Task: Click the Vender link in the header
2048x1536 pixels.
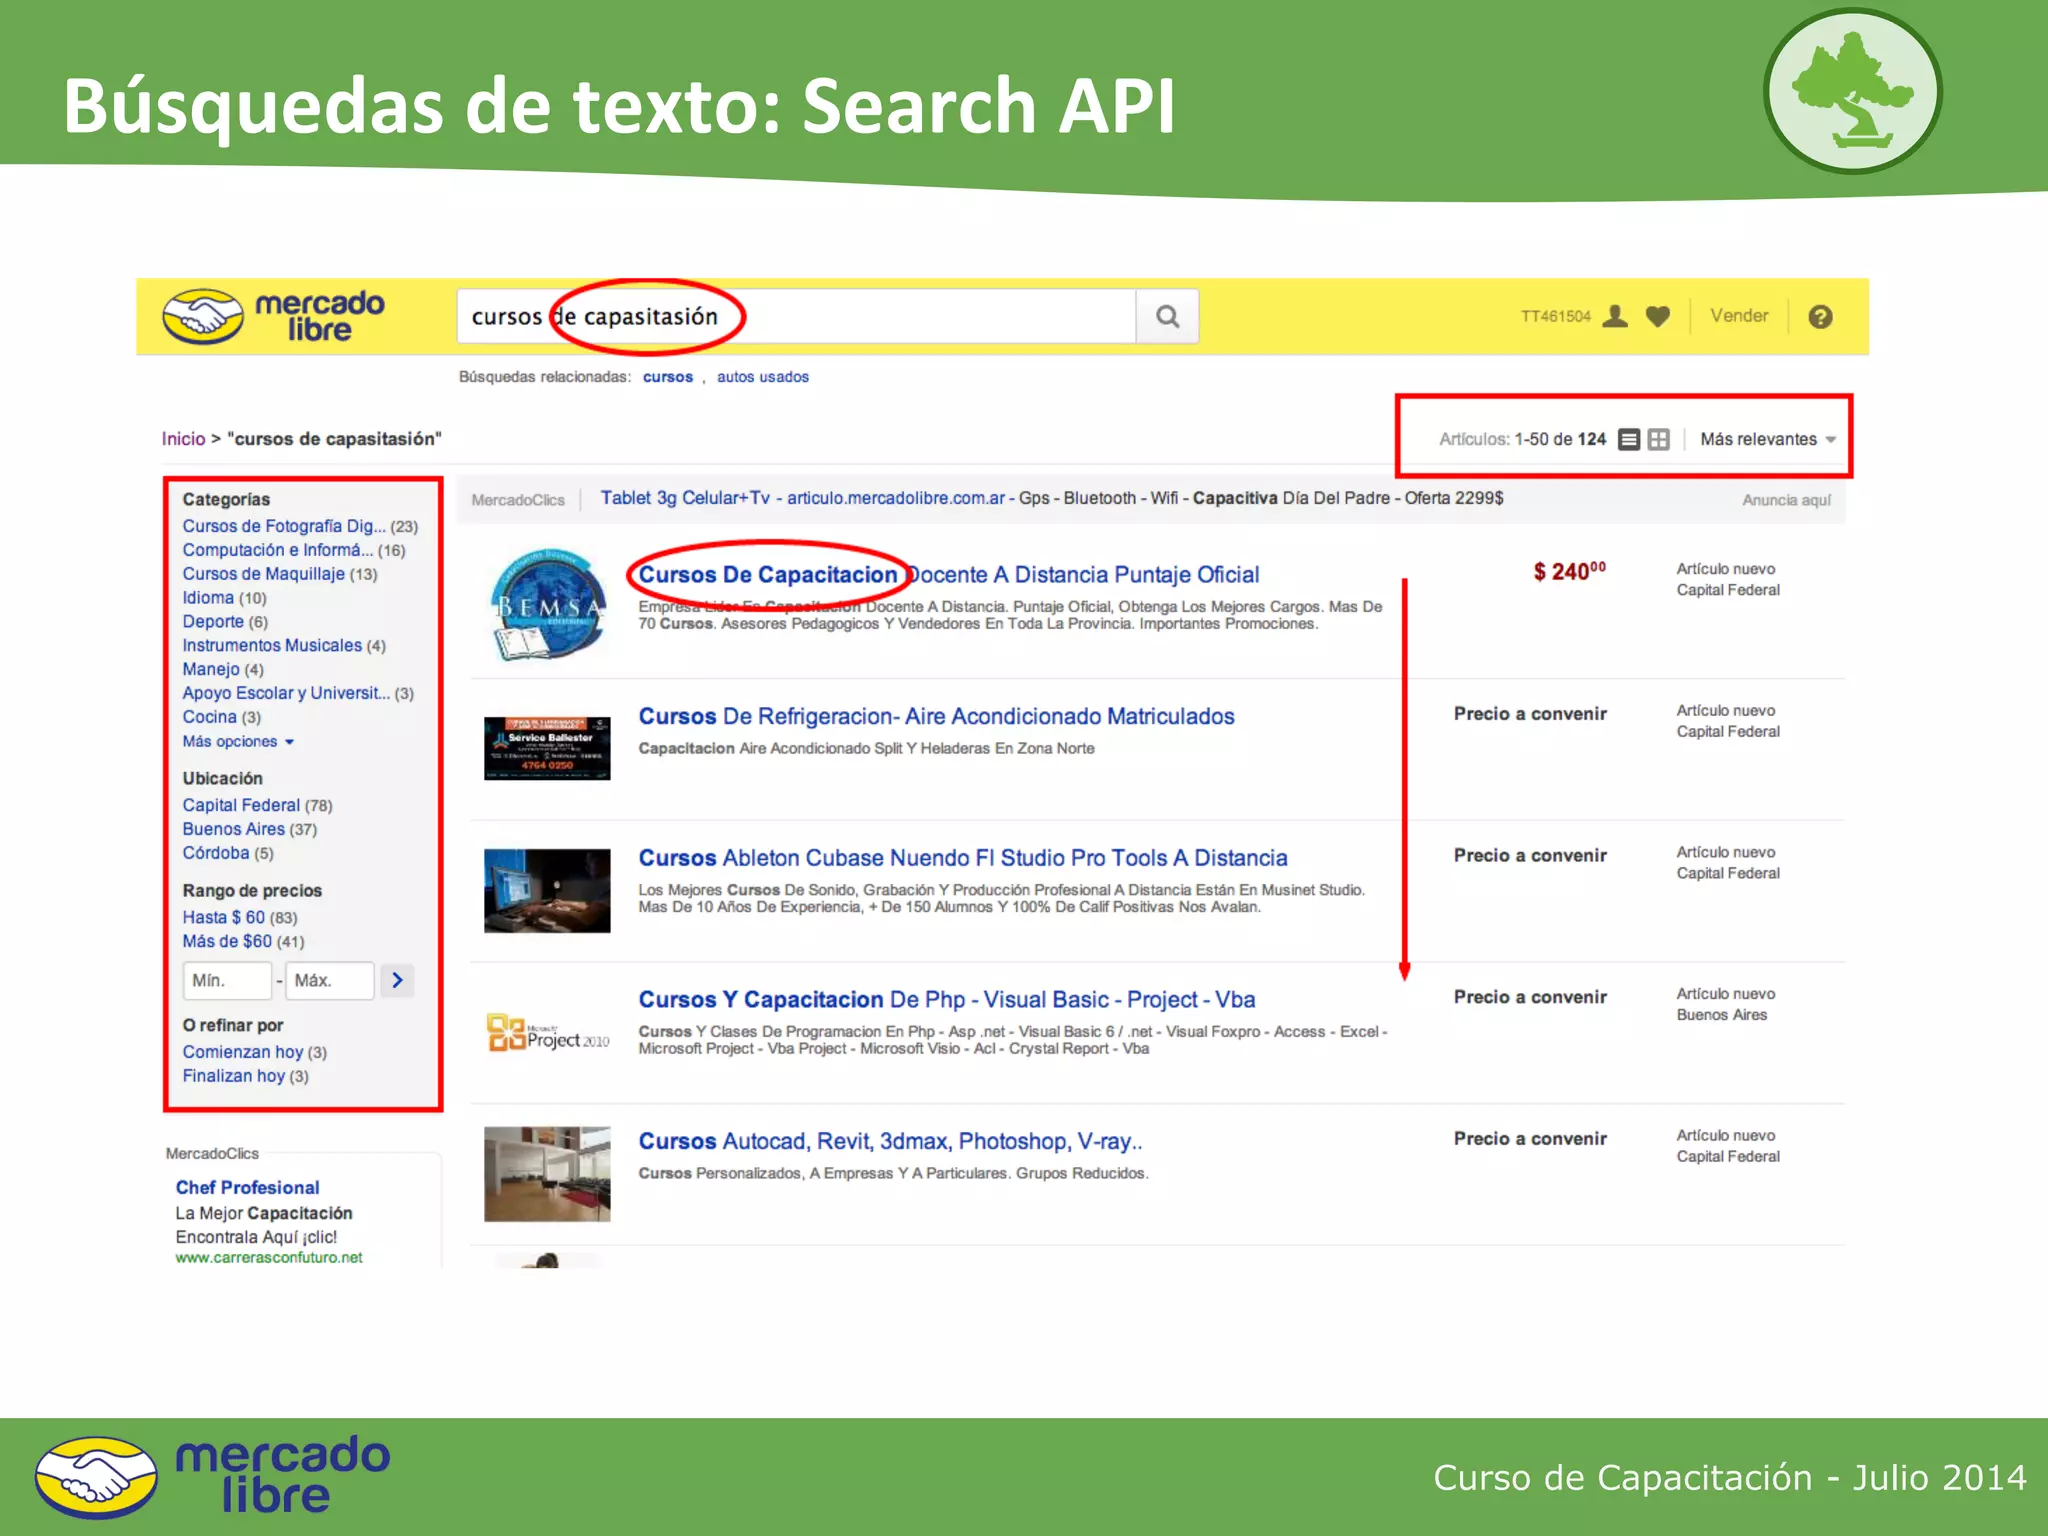Action: [x=1739, y=316]
